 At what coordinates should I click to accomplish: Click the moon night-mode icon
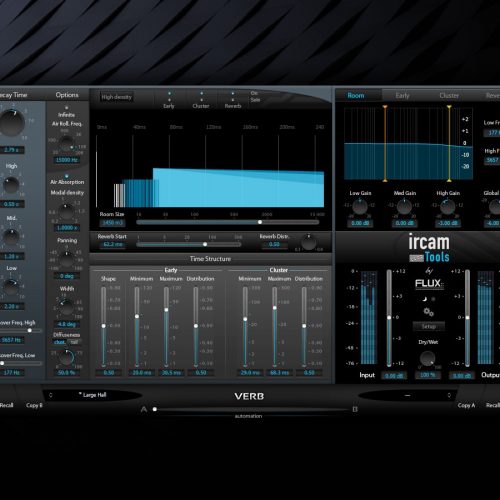pyautogui.click(x=424, y=299)
